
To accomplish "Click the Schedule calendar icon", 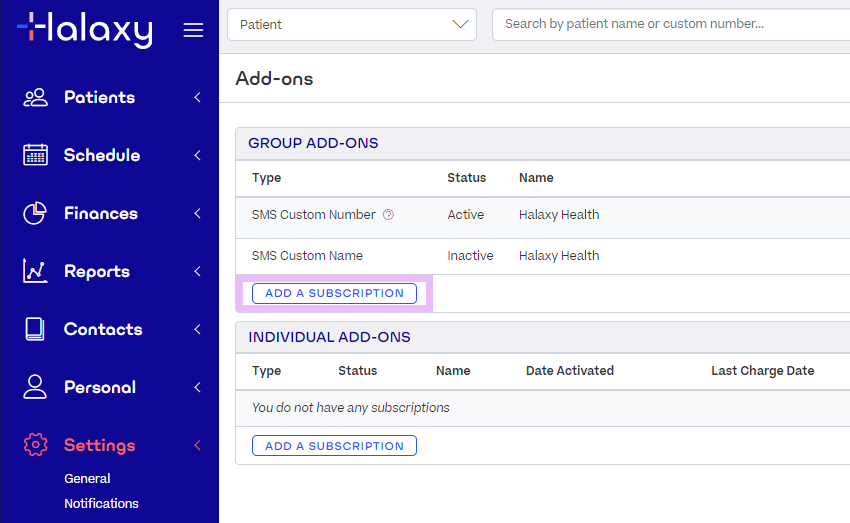I will coord(35,155).
